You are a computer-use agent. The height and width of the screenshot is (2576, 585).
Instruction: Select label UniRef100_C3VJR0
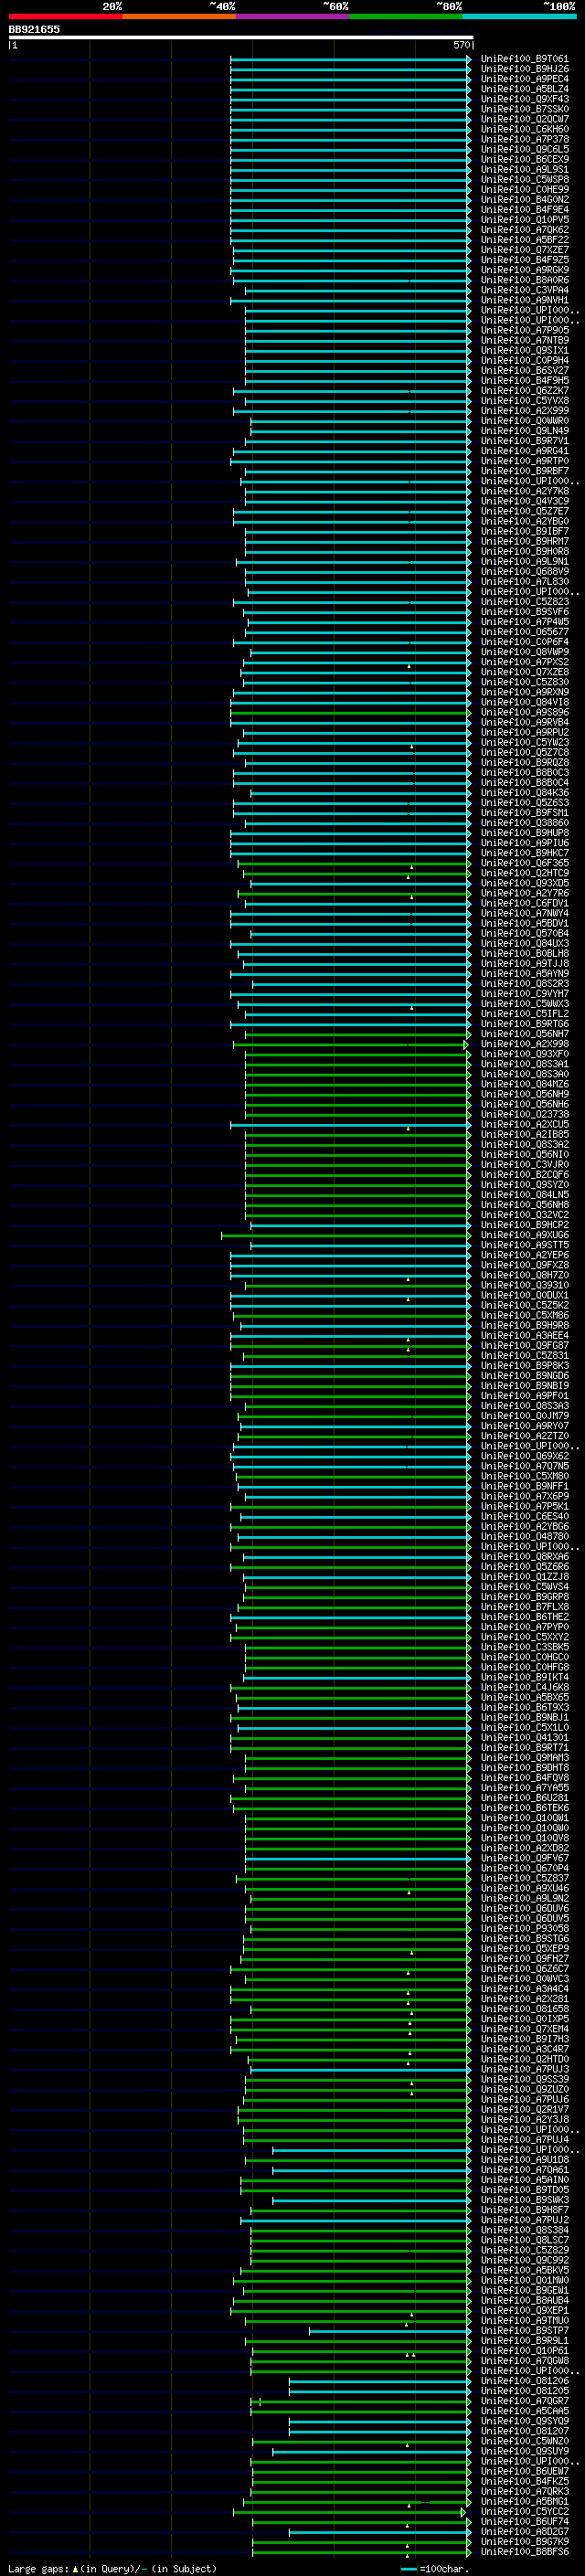pyautogui.click(x=524, y=1165)
